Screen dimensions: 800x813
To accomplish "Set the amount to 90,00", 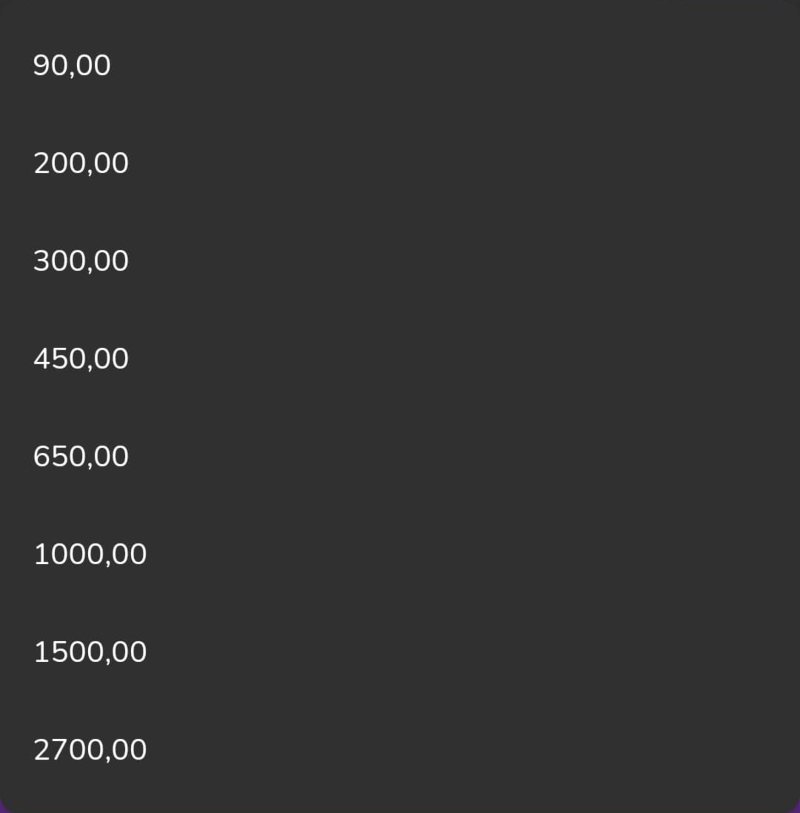I will tap(400, 65).
